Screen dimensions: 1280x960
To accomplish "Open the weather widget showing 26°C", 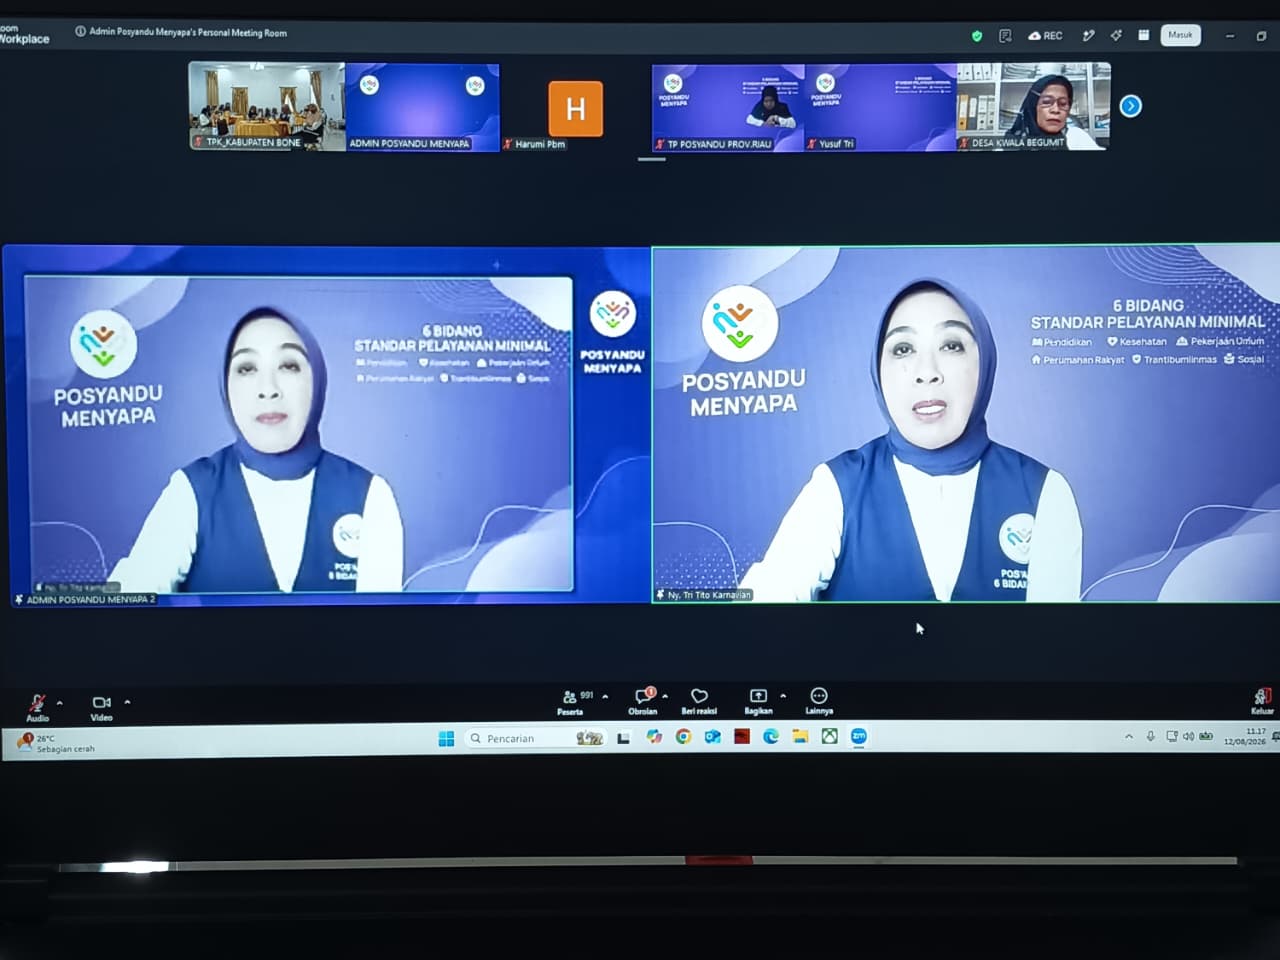I will (58, 743).
